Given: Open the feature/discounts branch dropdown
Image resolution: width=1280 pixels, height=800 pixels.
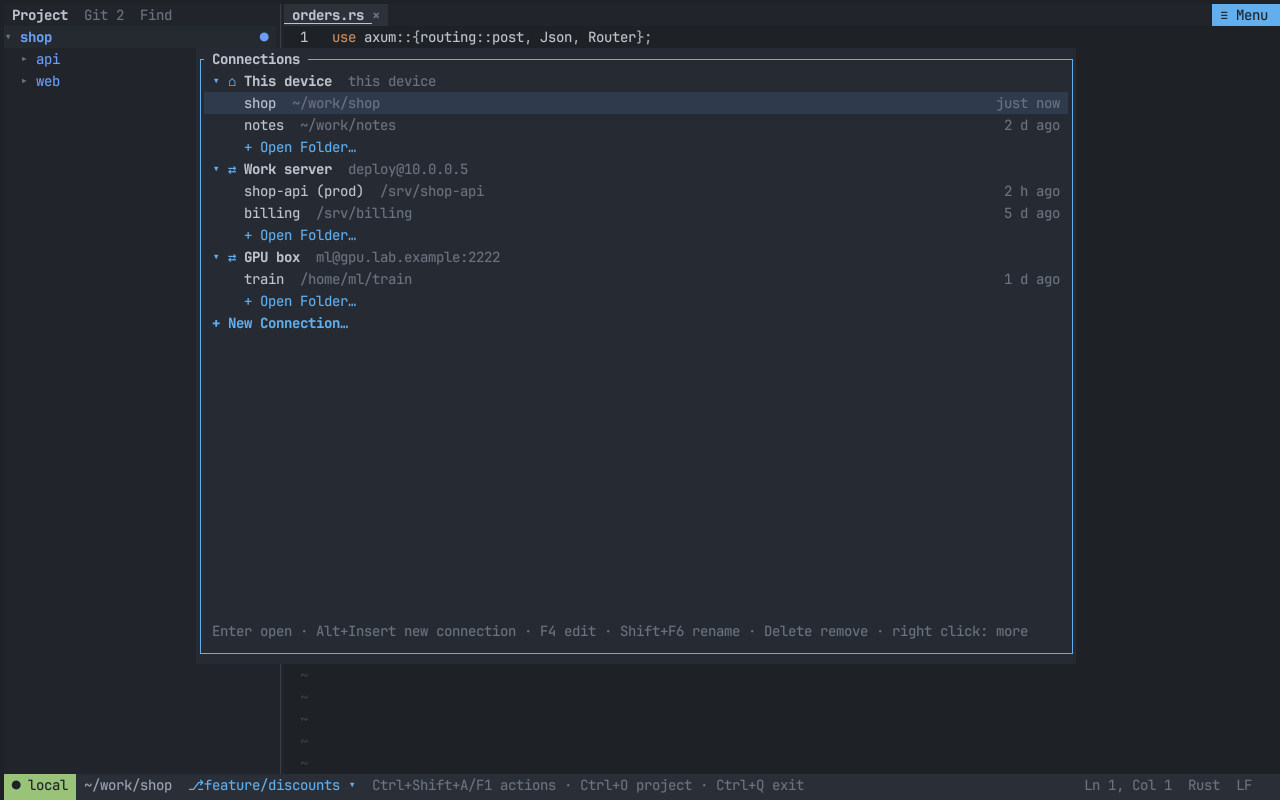Looking at the screenshot, I should click(272, 785).
